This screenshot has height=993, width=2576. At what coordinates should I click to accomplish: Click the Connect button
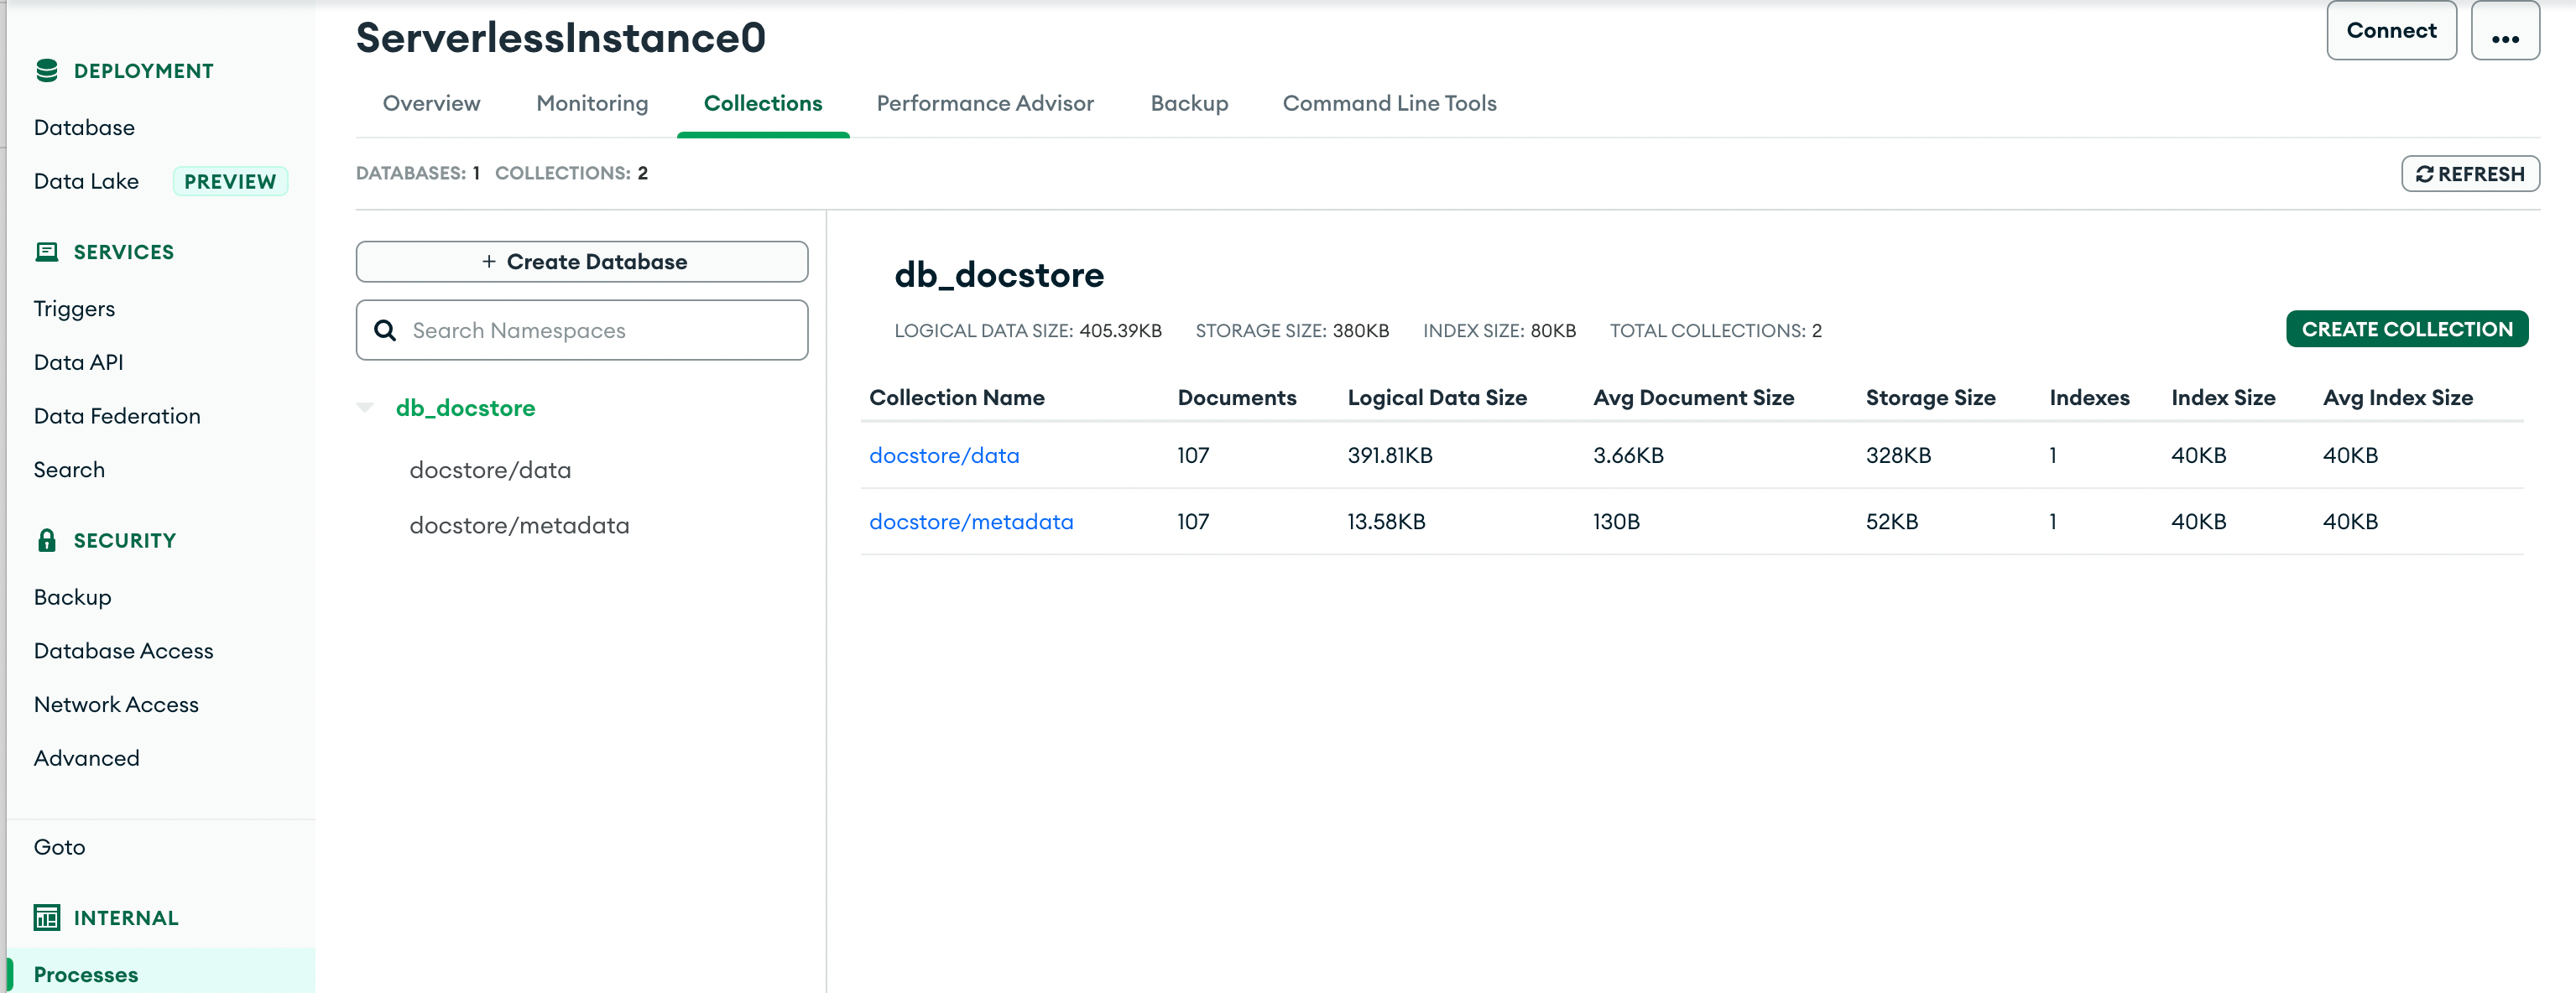pyautogui.click(x=2390, y=30)
